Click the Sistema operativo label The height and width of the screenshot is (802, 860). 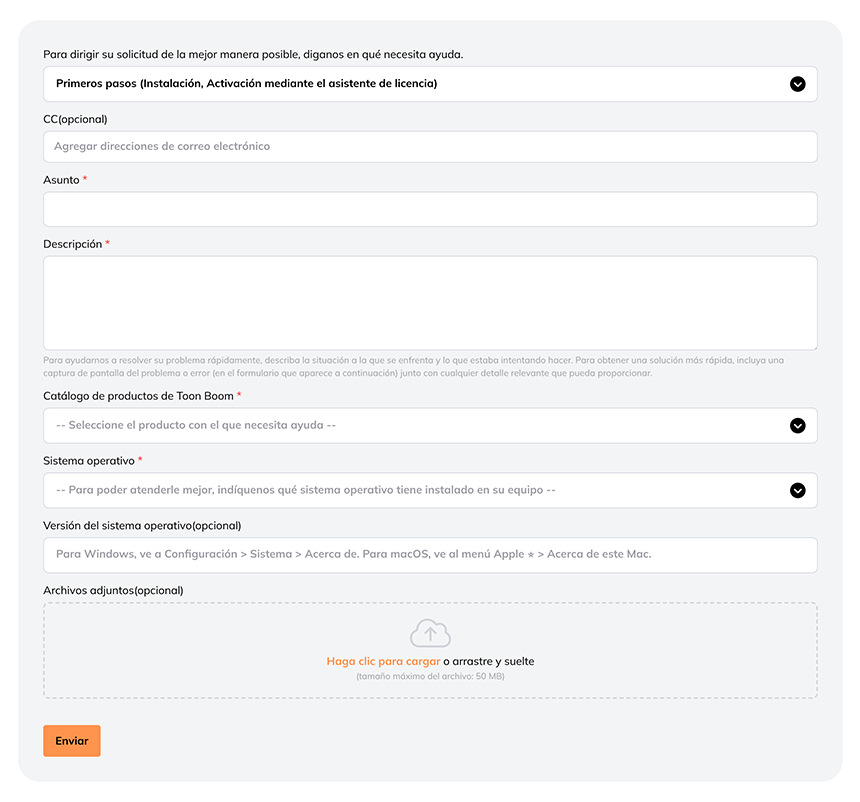[x=89, y=461]
